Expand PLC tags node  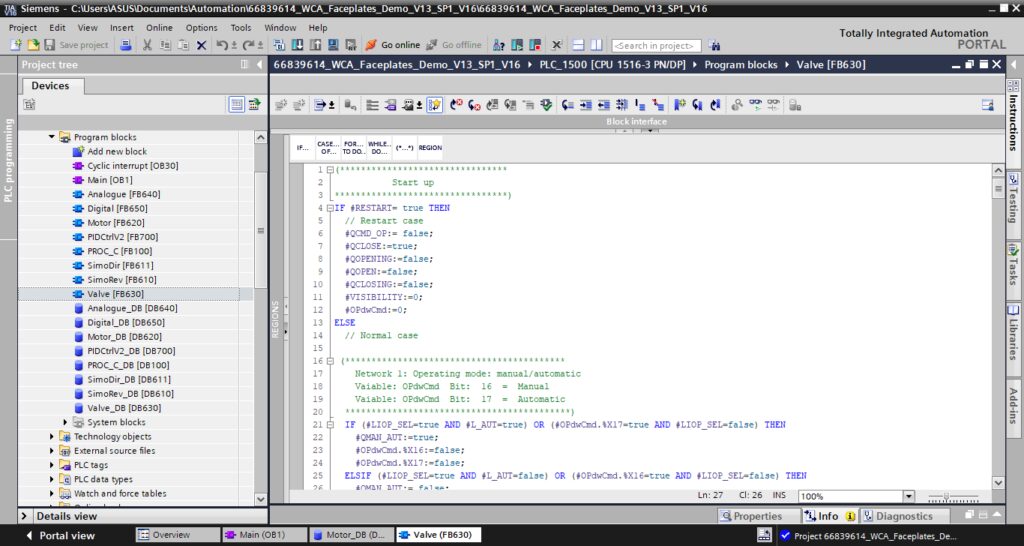pos(52,466)
